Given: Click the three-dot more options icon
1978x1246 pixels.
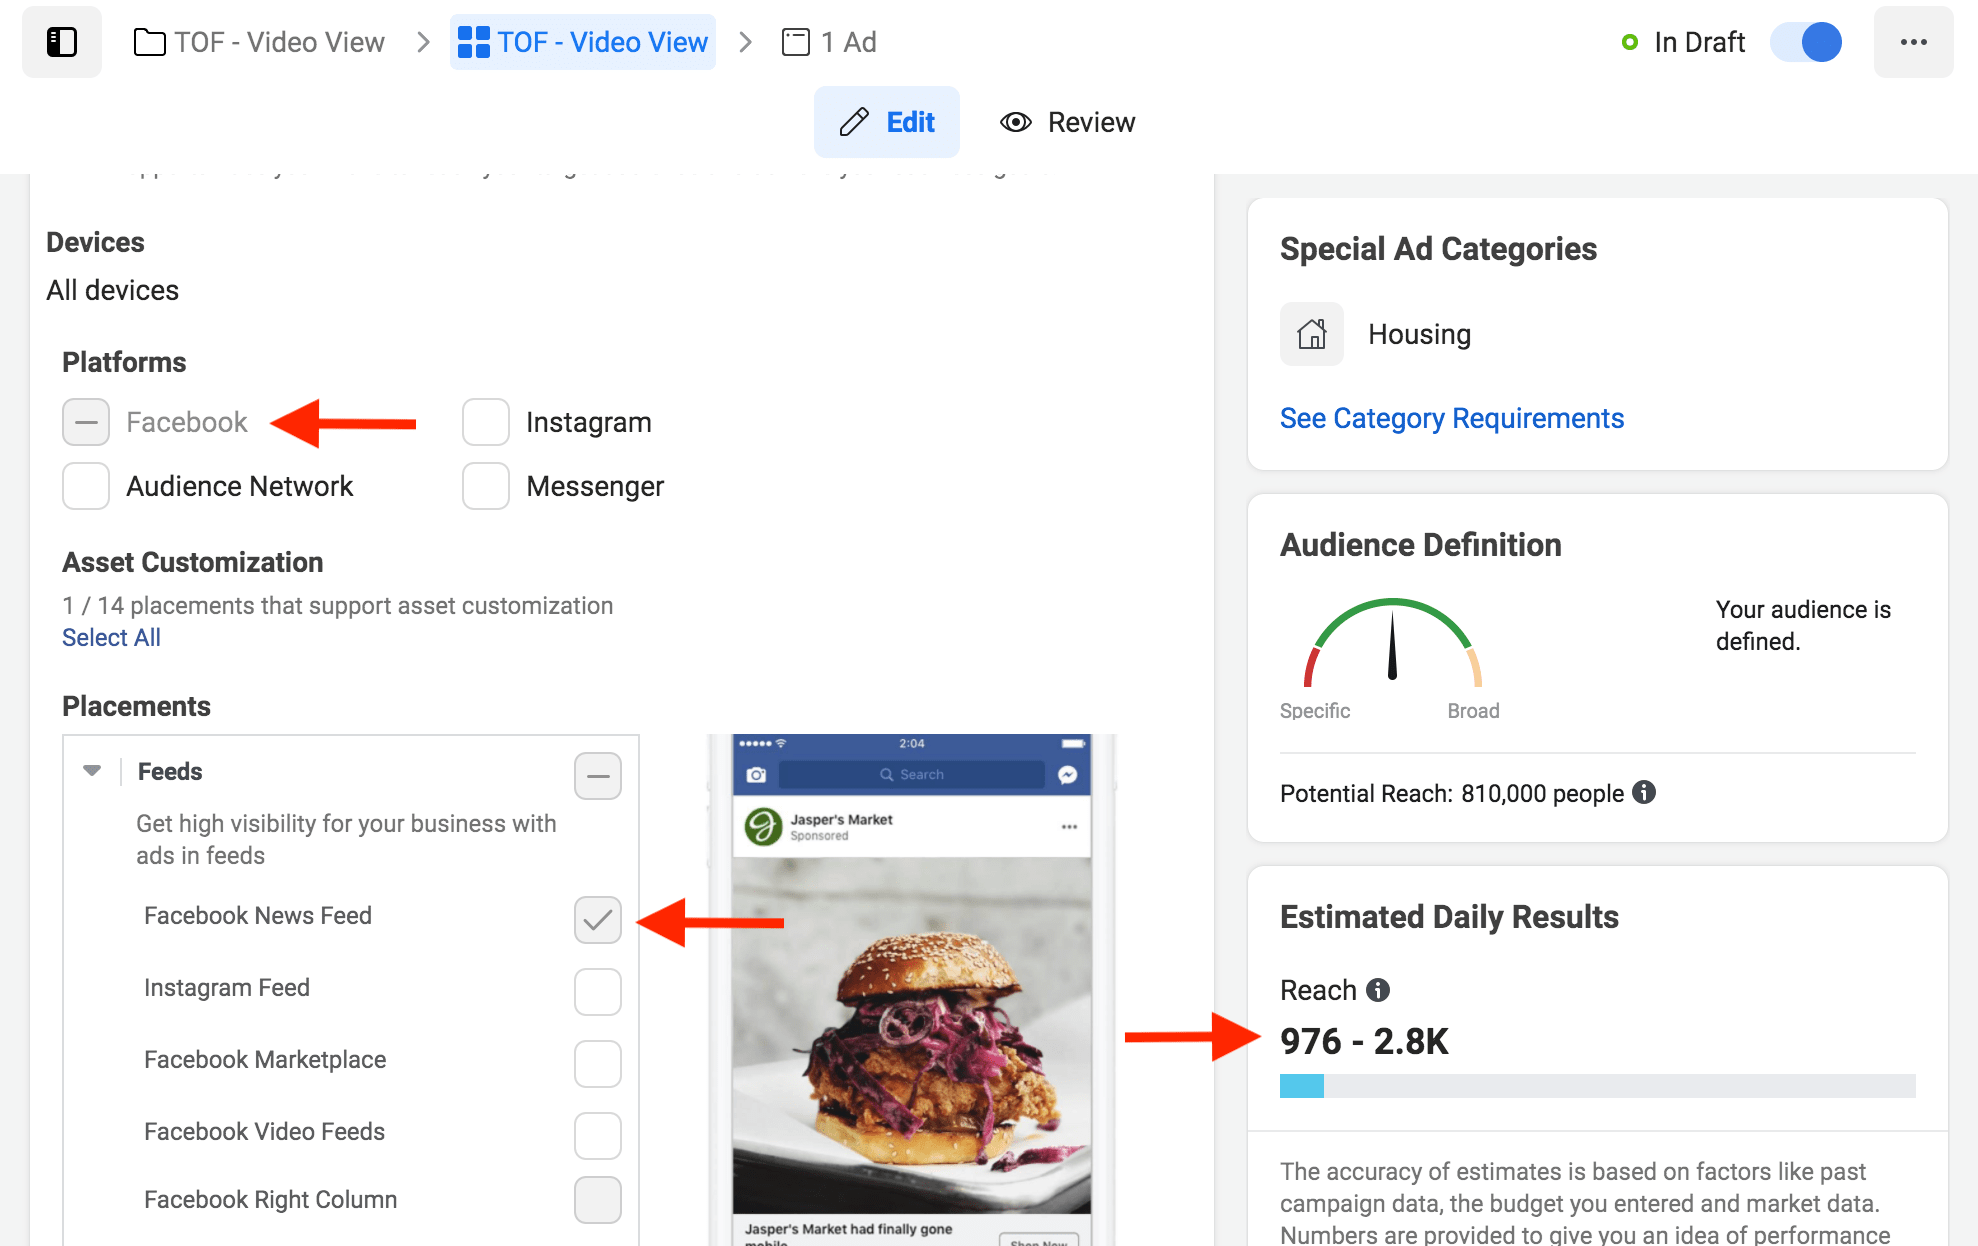Looking at the screenshot, I should click(x=1916, y=42).
